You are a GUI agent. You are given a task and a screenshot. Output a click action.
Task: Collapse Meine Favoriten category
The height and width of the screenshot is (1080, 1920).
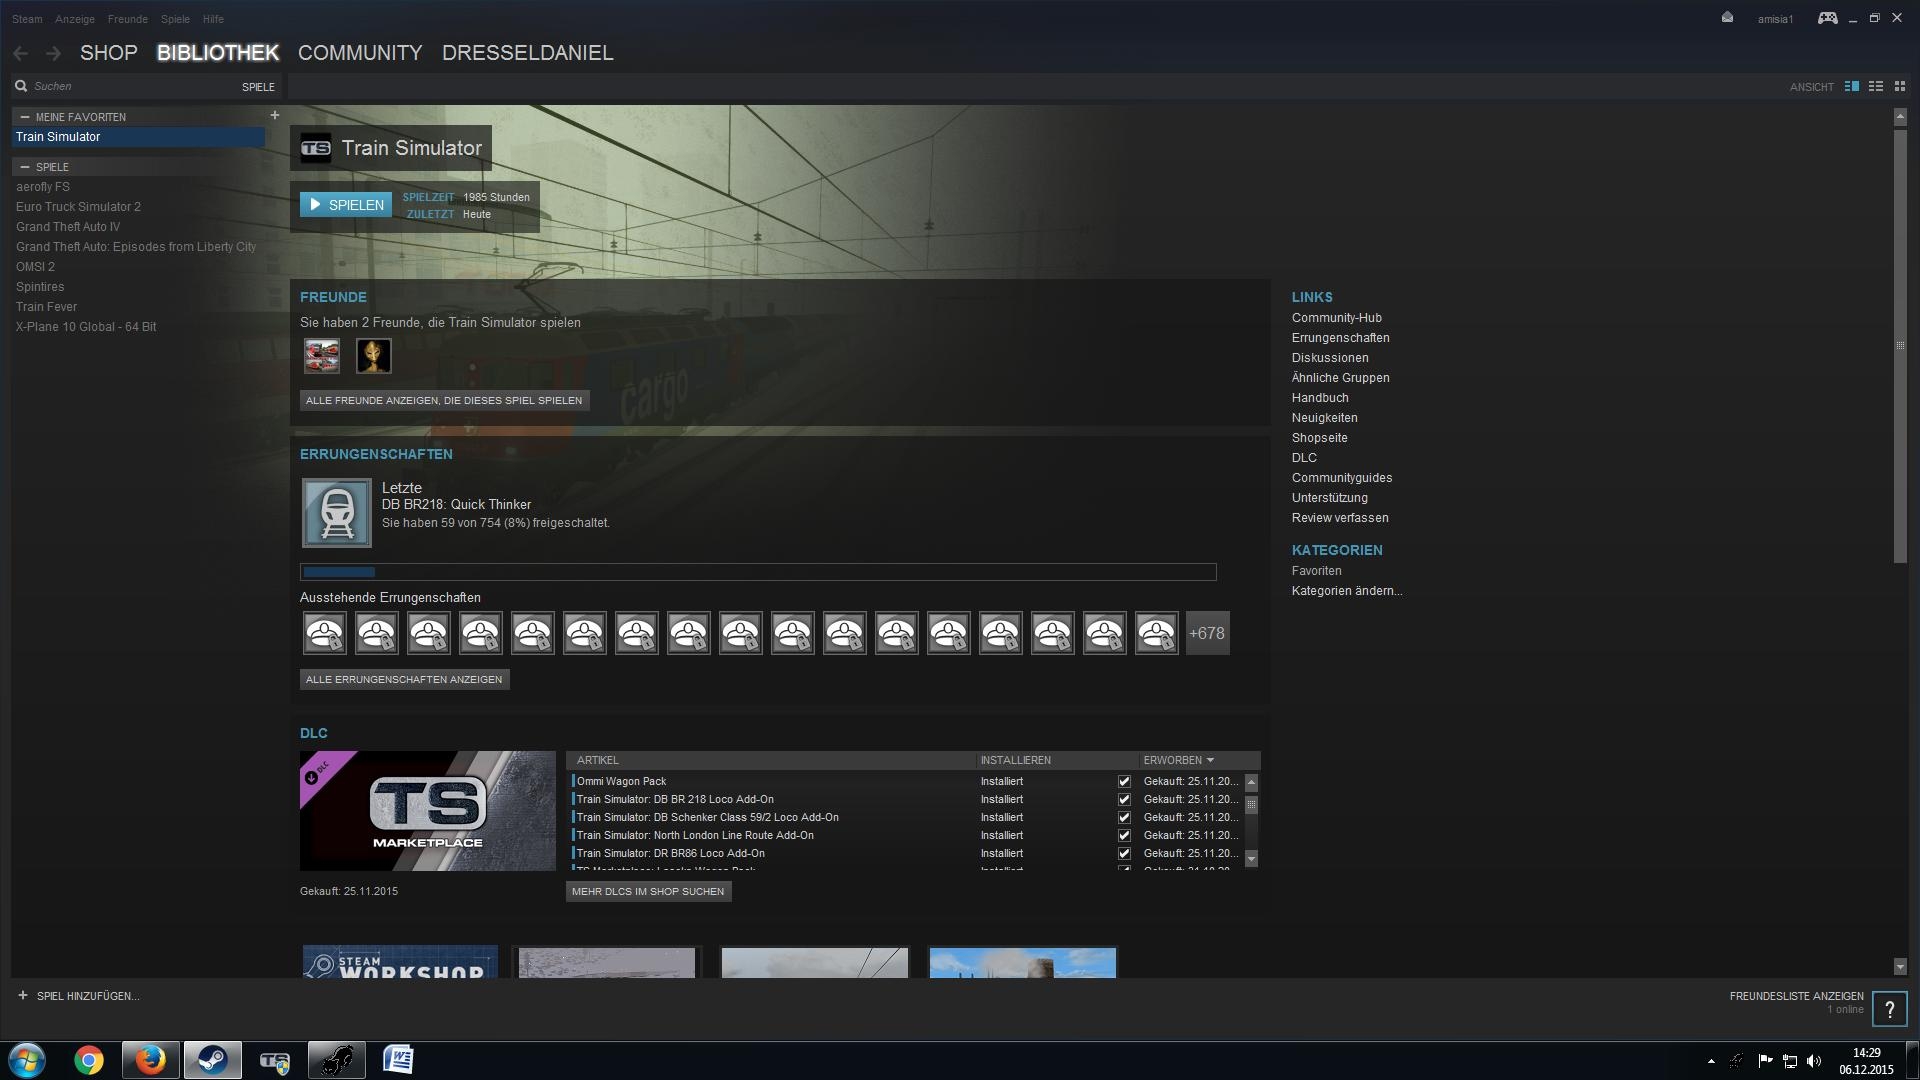25,117
